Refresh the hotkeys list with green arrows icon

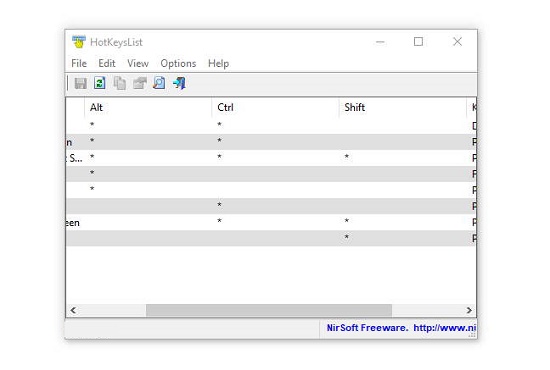coord(100,83)
